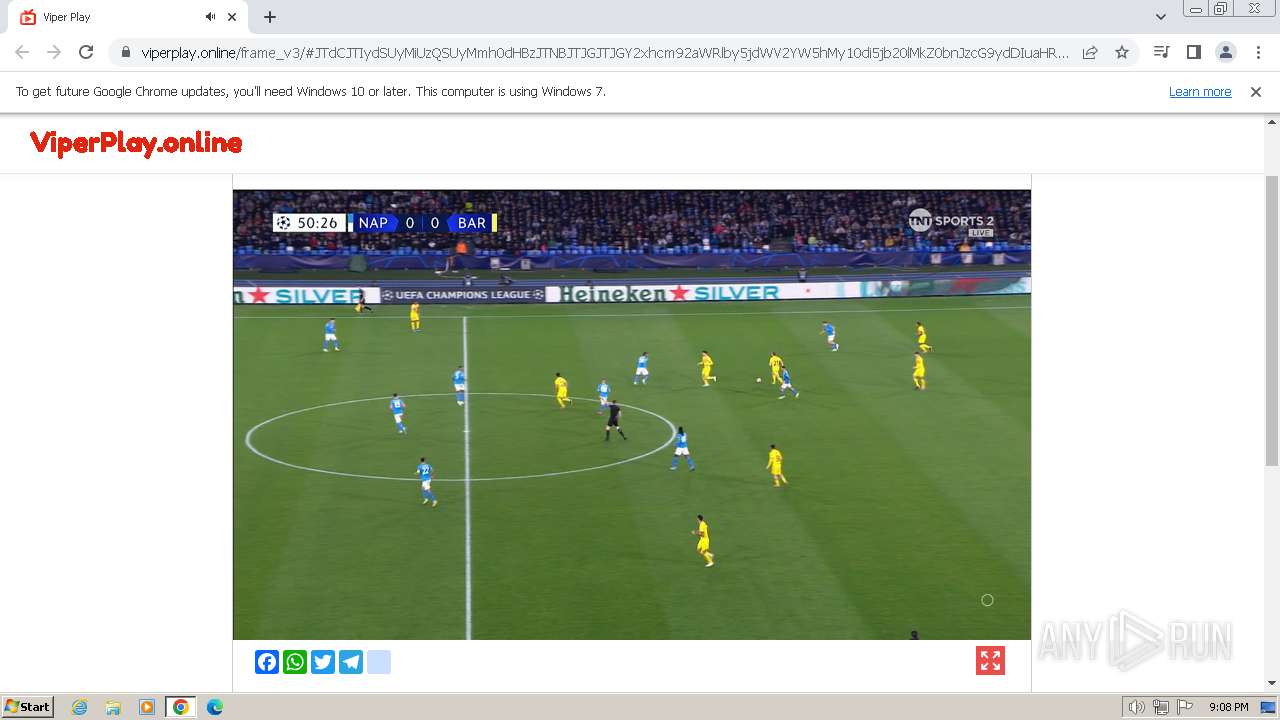Bookmark this page with the star
The height and width of the screenshot is (720, 1280).
pyautogui.click(x=1122, y=52)
